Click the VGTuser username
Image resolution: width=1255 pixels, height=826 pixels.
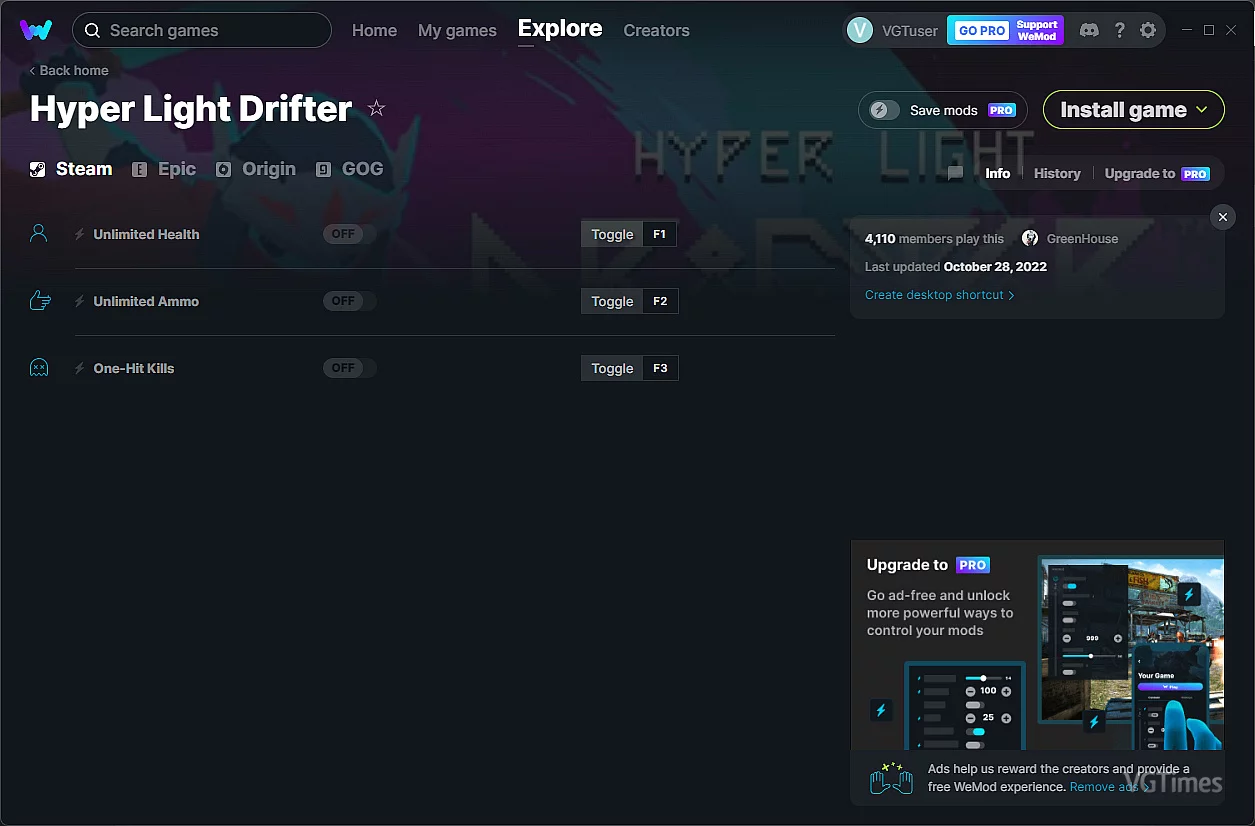pos(910,31)
